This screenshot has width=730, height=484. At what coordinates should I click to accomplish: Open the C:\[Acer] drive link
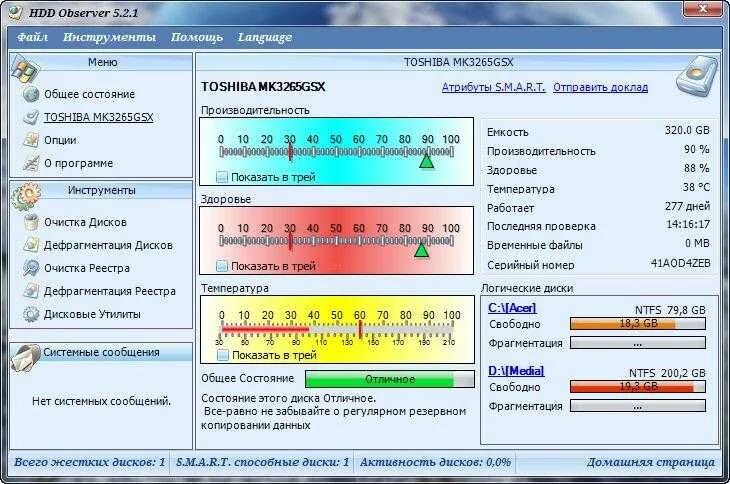click(512, 308)
